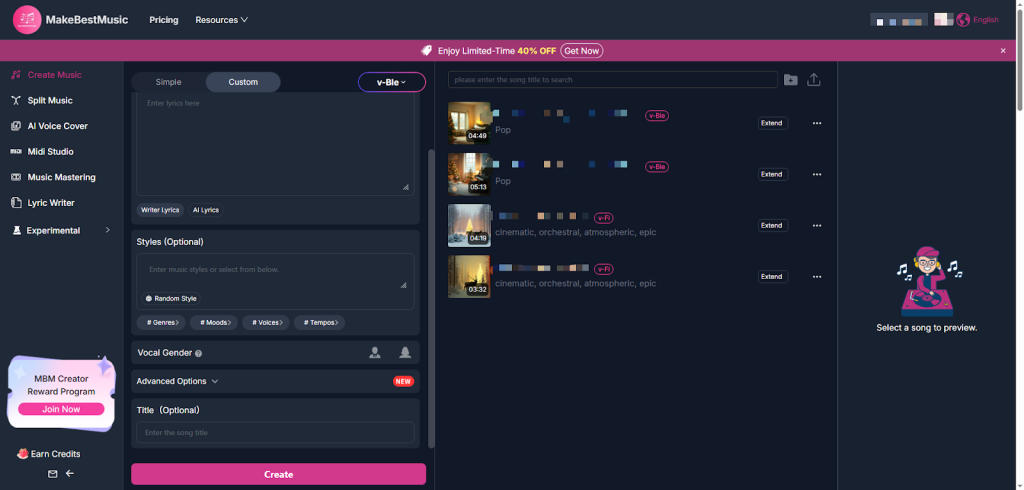Expand the Genres style category
1024x490 pixels.
pyautogui.click(x=162, y=322)
